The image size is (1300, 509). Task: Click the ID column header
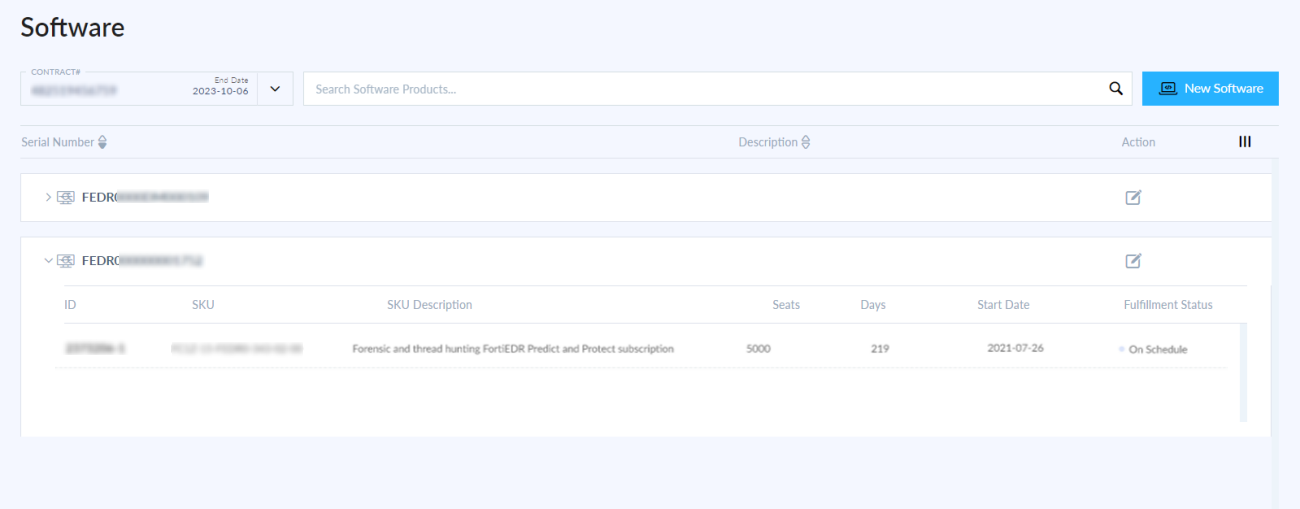[x=70, y=305]
